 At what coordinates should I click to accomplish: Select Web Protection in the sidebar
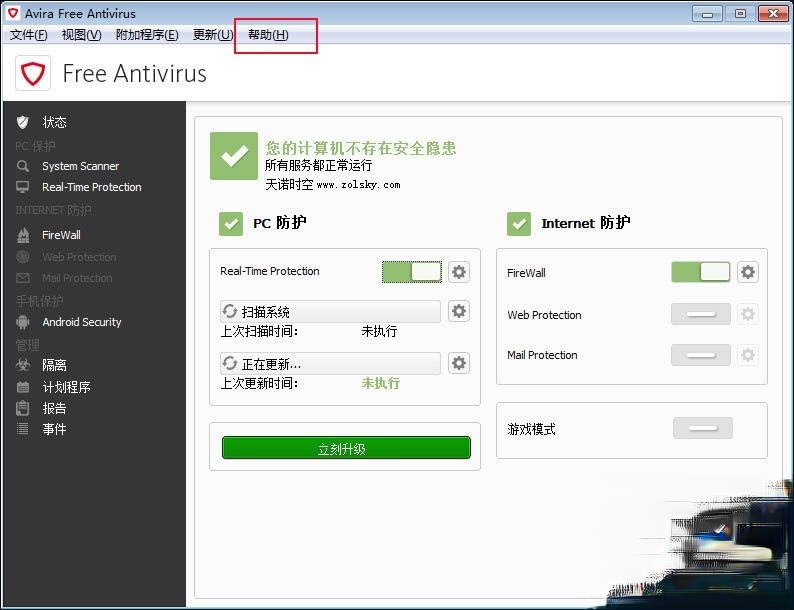coord(80,257)
